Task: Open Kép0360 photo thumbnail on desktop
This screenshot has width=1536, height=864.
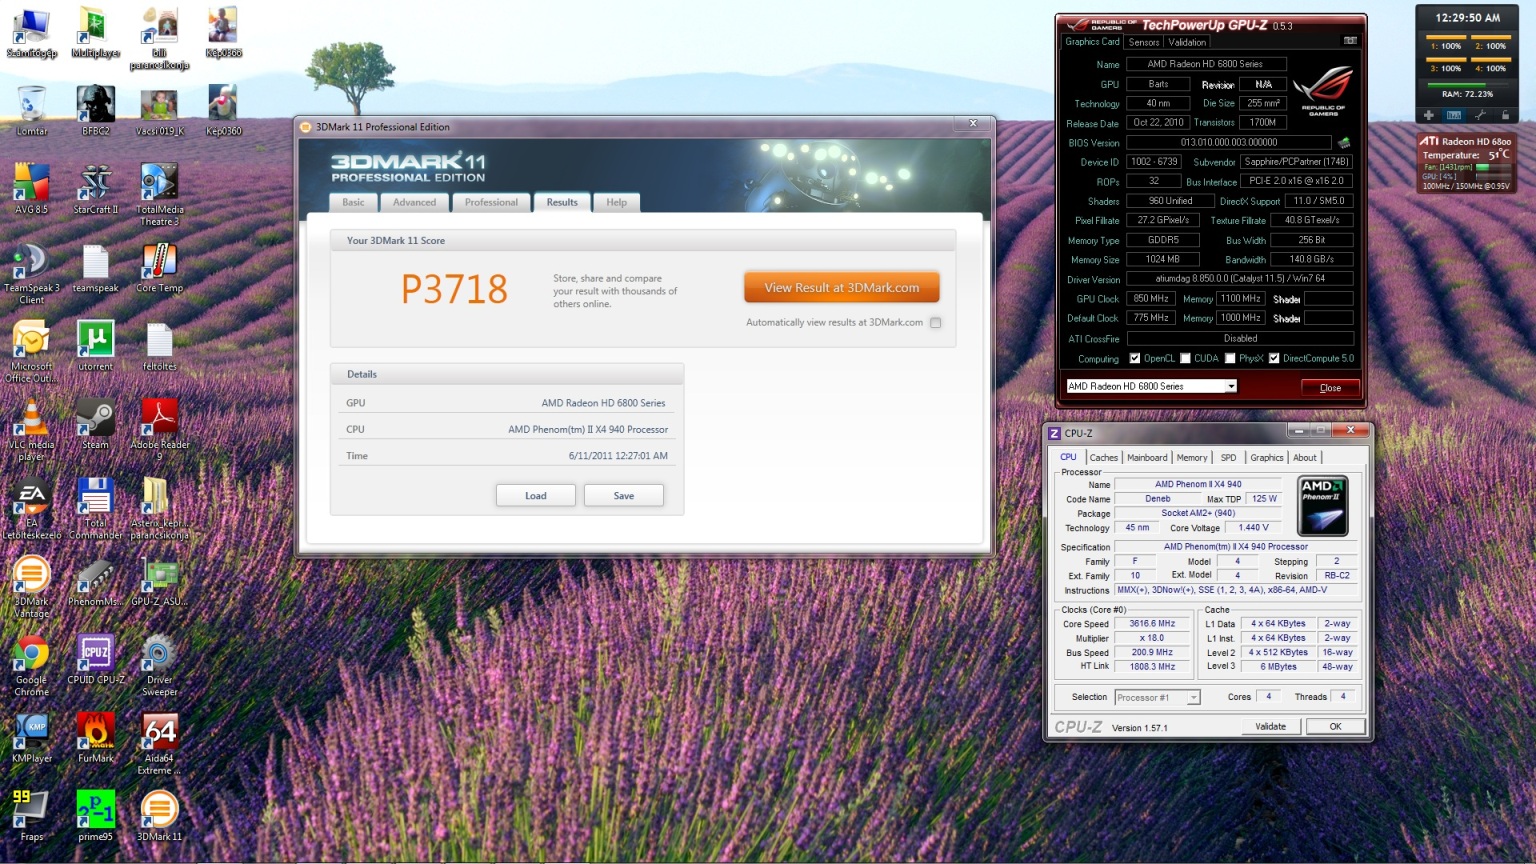Action: [222, 110]
